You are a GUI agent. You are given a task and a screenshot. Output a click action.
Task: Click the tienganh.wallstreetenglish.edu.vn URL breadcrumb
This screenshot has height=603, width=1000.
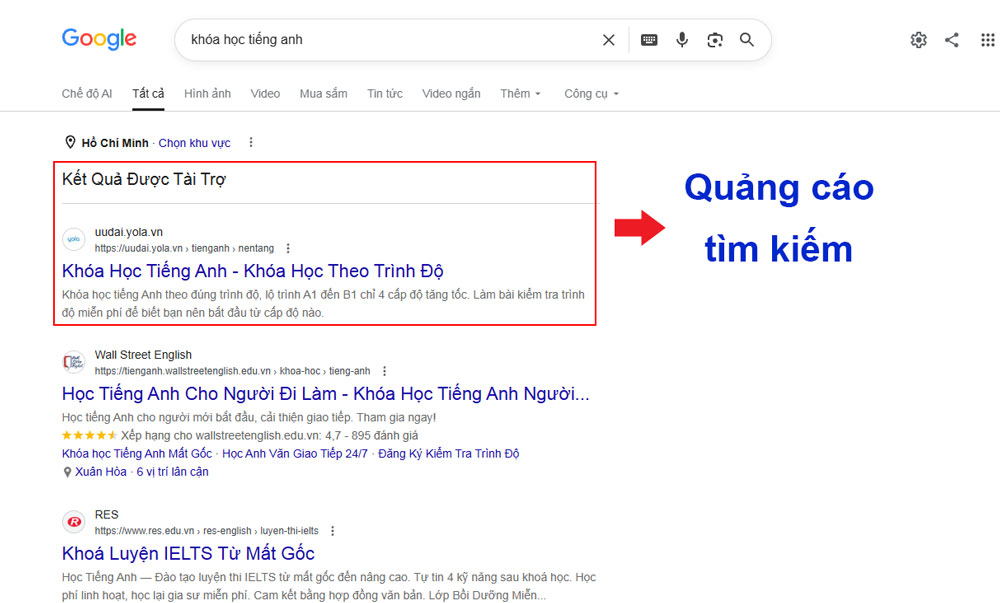point(232,371)
